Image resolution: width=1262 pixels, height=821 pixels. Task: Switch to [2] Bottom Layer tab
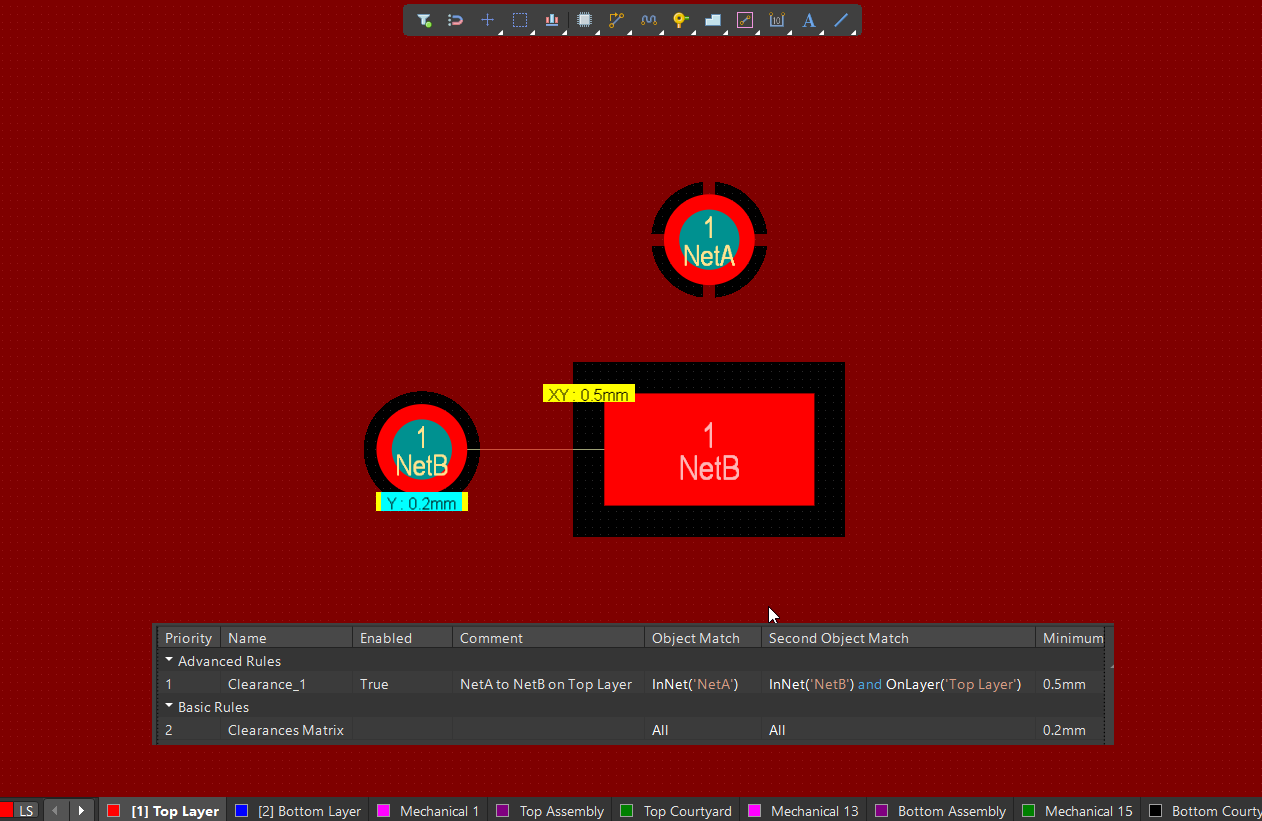tap(298, 810)
